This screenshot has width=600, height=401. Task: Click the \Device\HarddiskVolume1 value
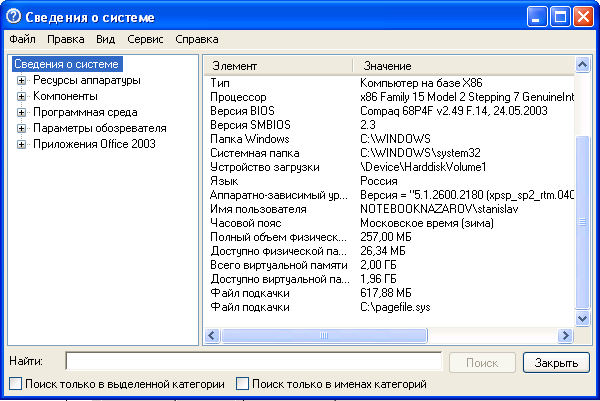point(423,167)
